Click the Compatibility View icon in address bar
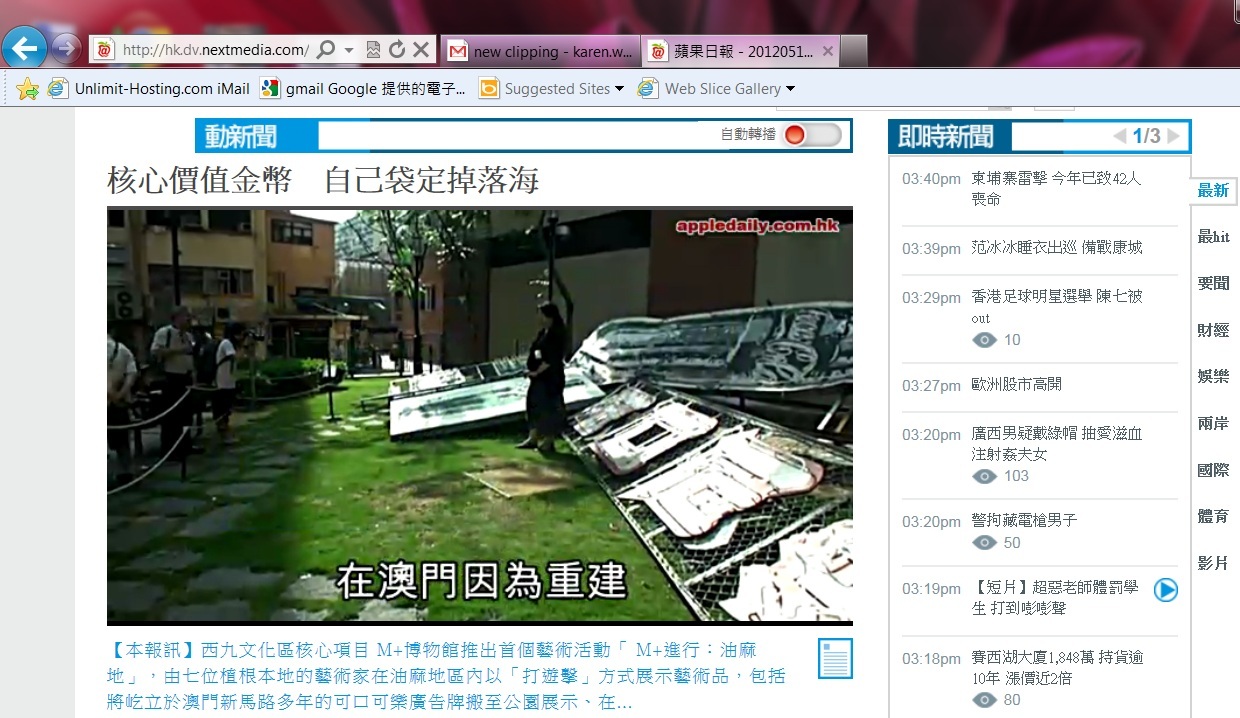This screenshot has height=718, width=1240. (373, 50)
